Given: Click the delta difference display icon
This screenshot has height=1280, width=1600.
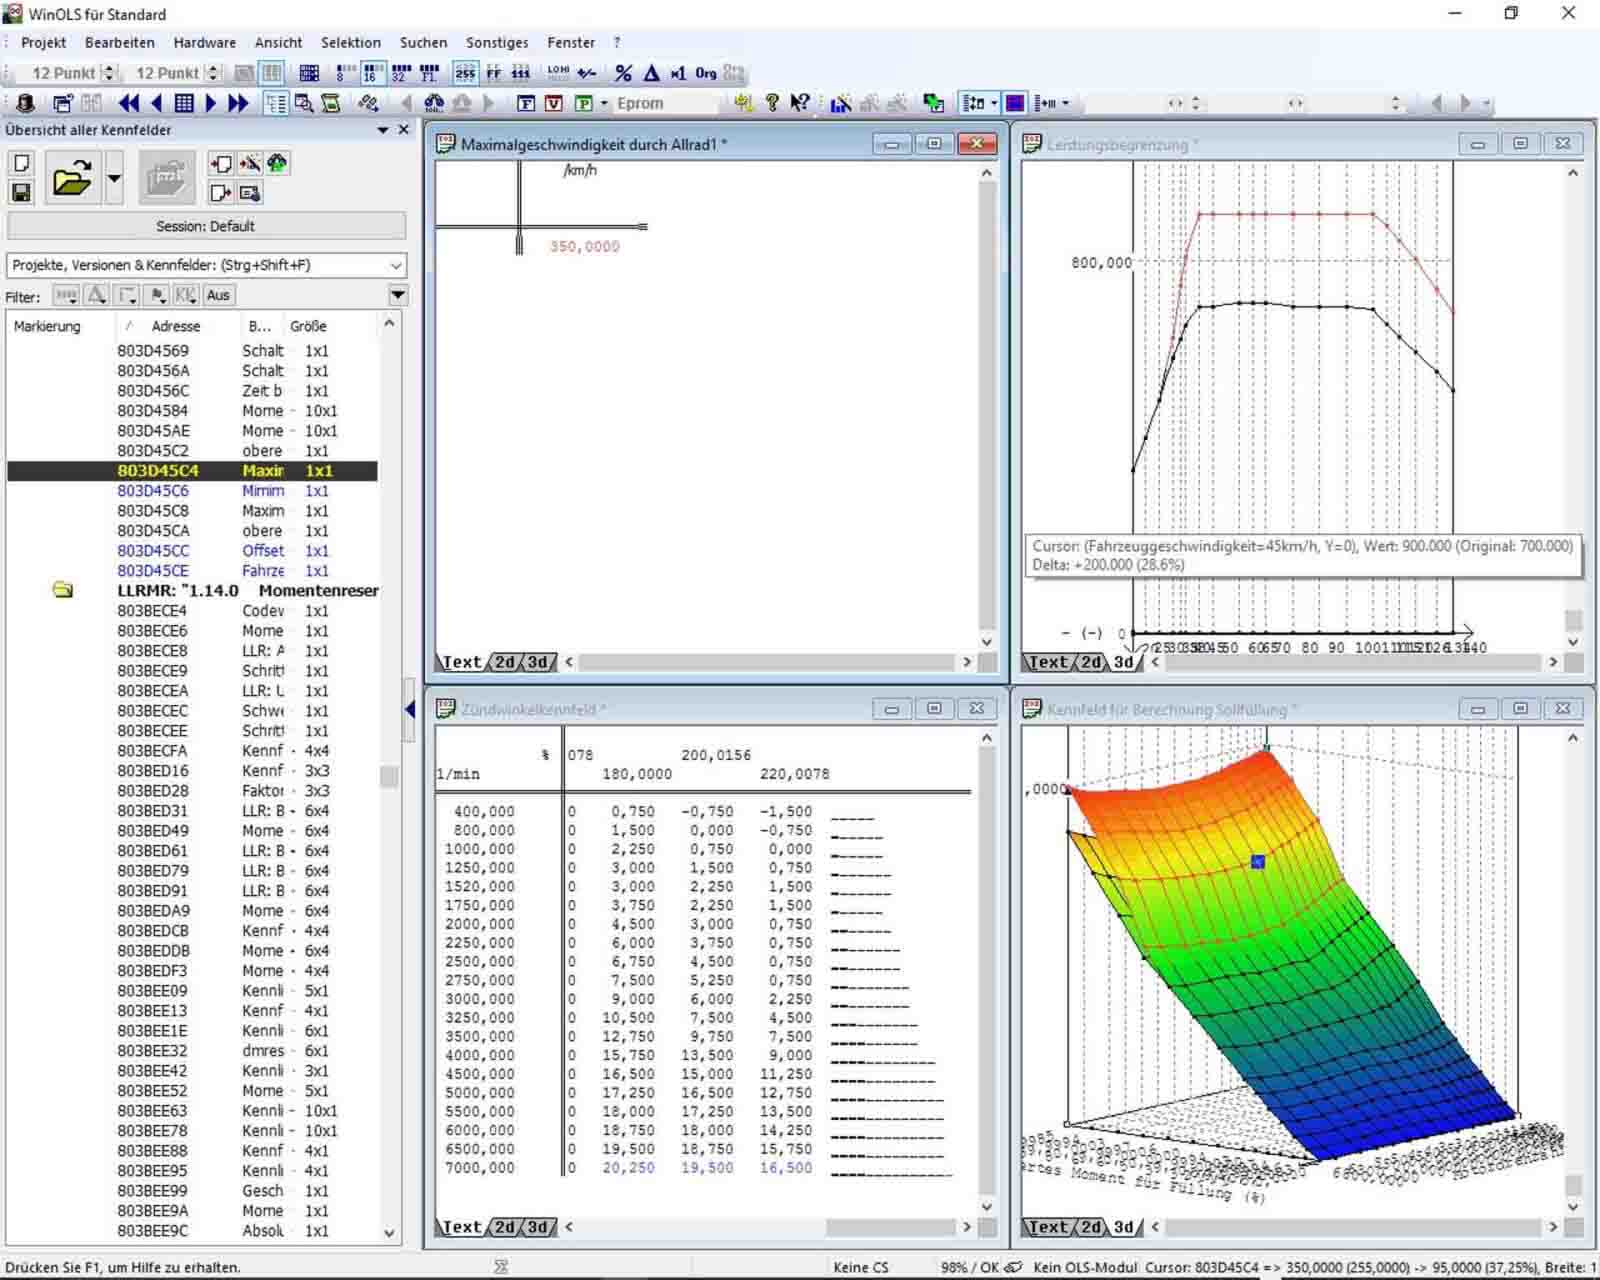Looking at the screenshot, I should click(x=652, y=73).
